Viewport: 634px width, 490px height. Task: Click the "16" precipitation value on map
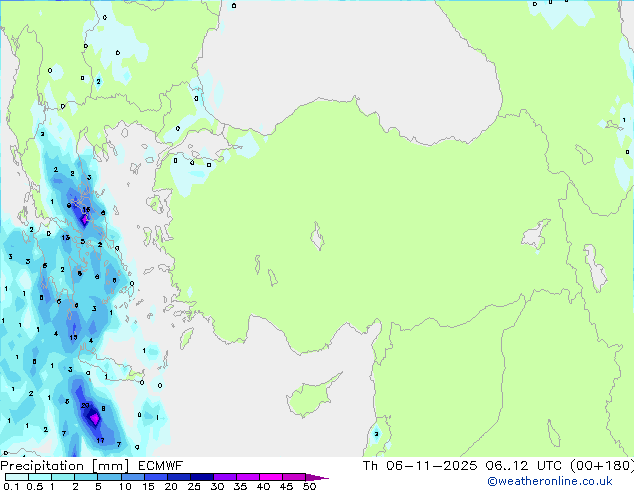86,210
